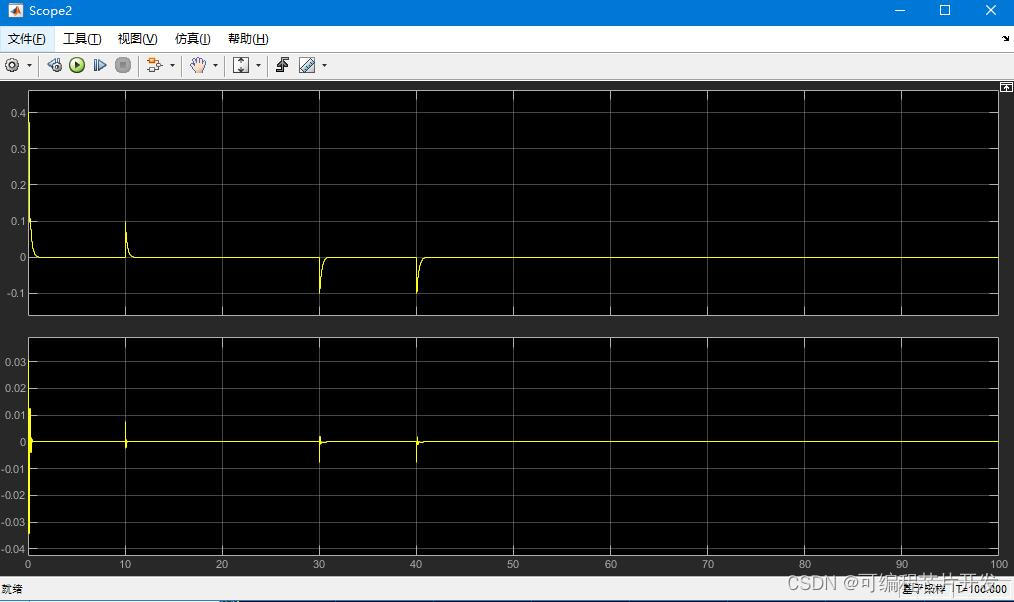Open the 帮助(H) menu
The image size is (1014, 602).
248,39
